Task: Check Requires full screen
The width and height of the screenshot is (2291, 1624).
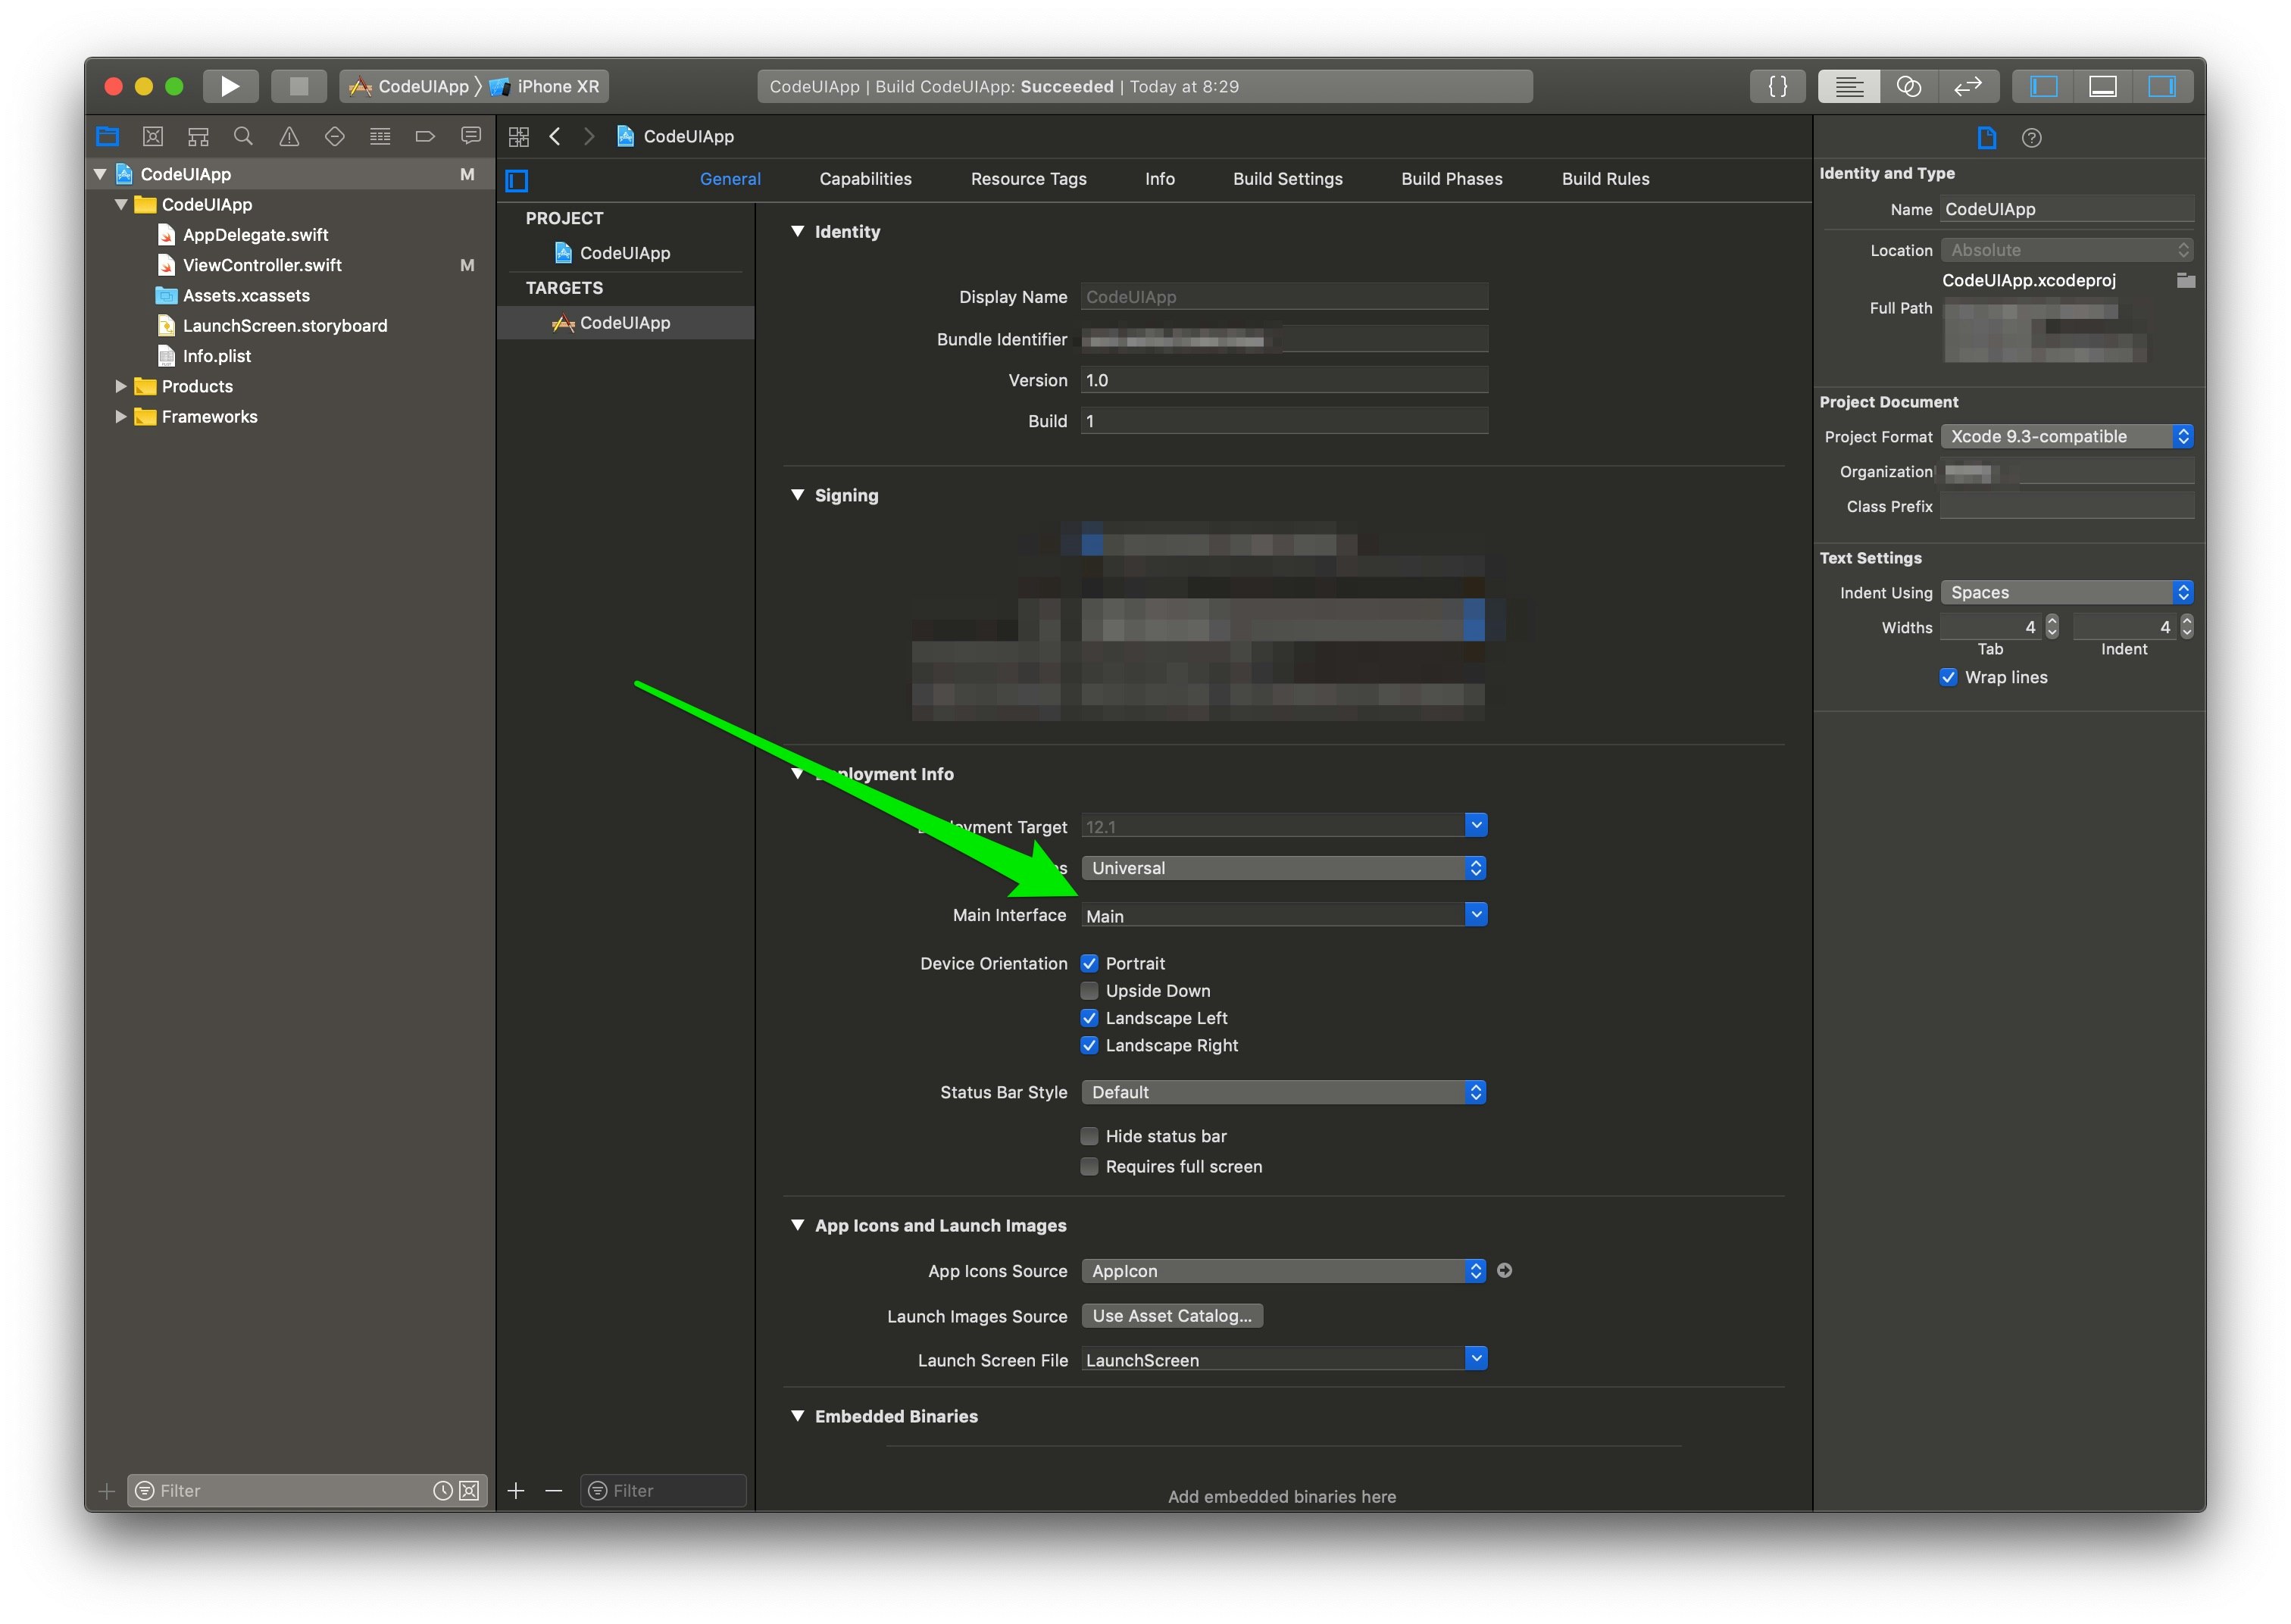Action: click(x=1089, y=1167)
